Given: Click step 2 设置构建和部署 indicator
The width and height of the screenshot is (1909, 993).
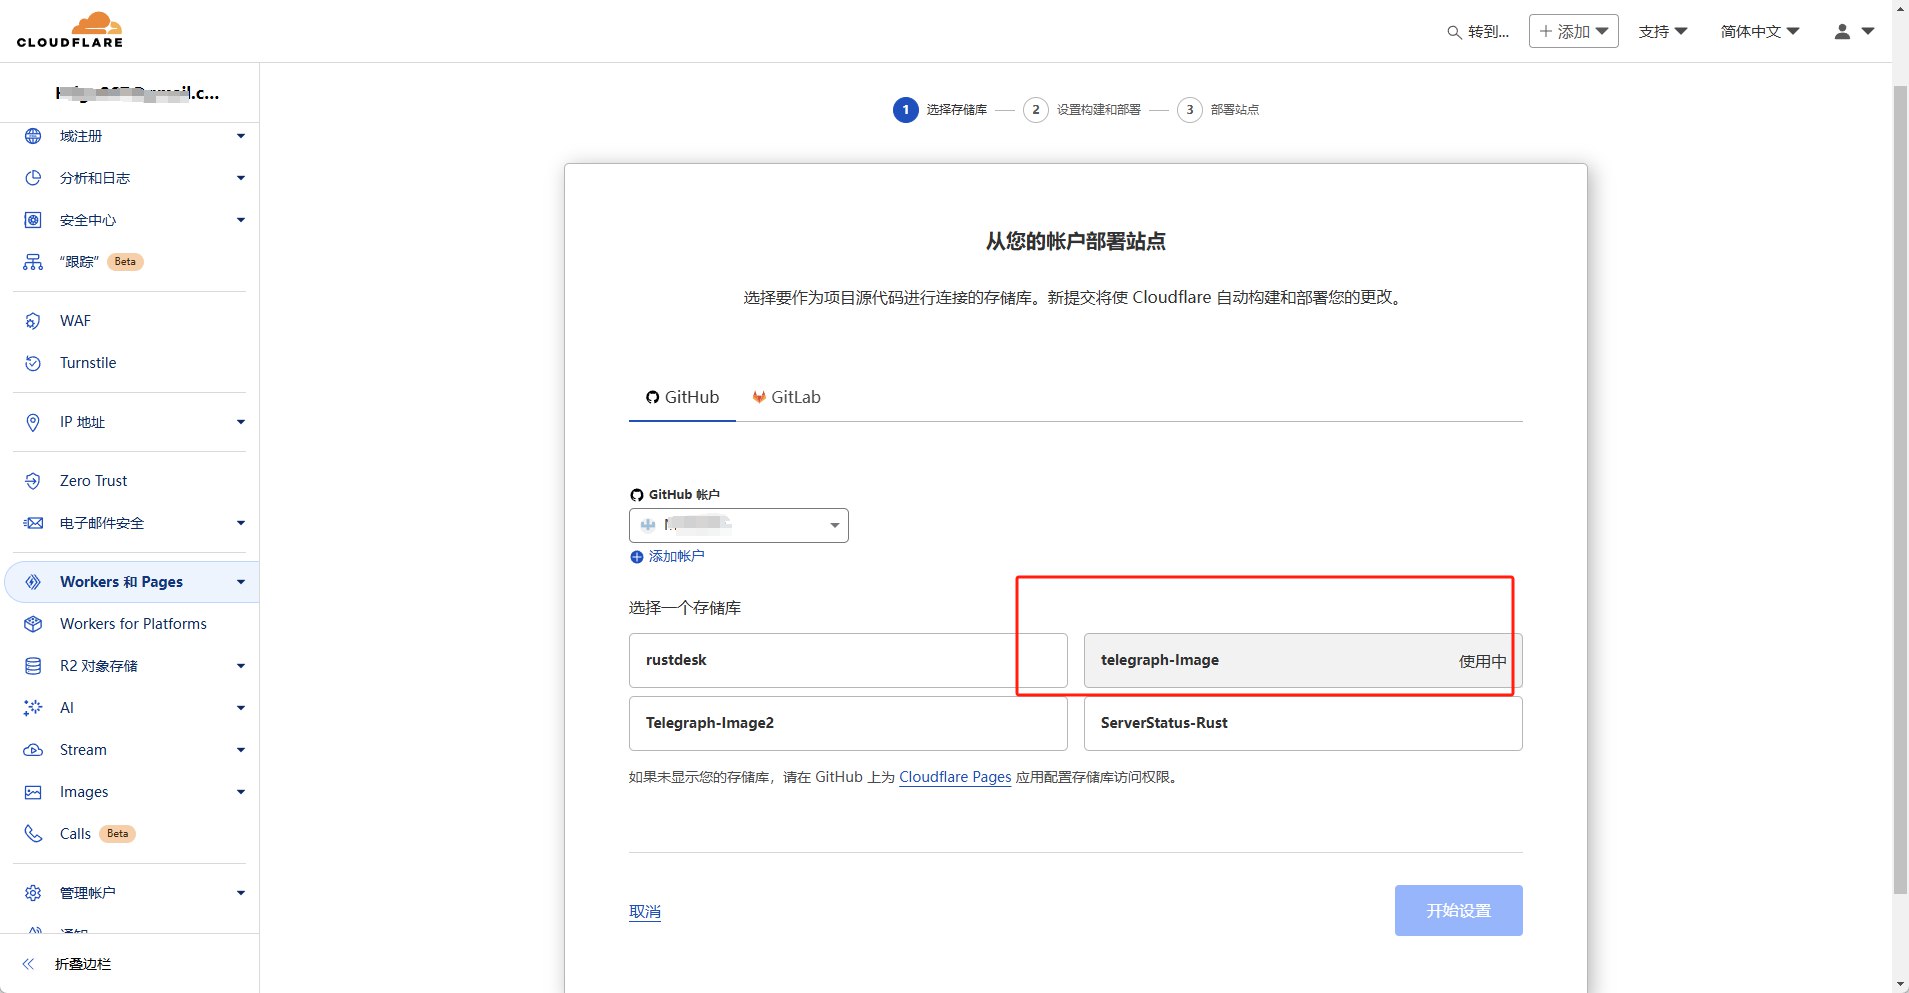Looking at the screenshot, I should (x=1082, y=110).
